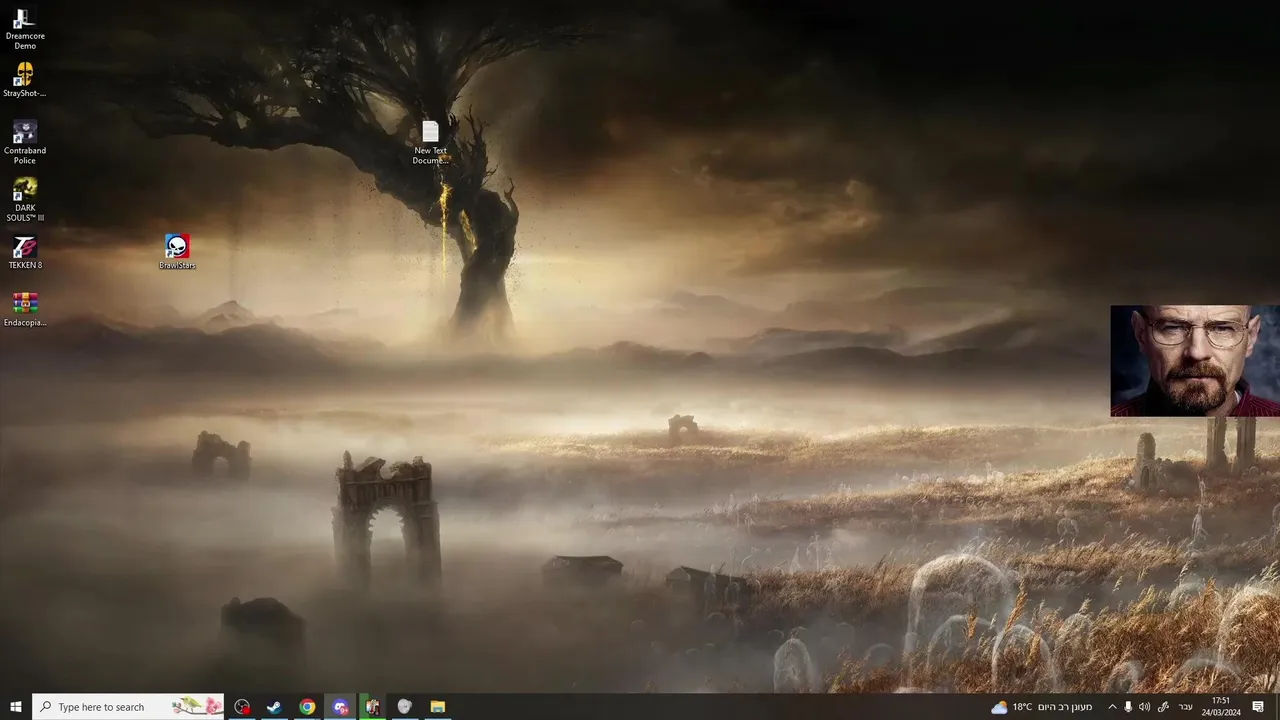Open the highlighted game app in taskbar
This screenshot has height=720, width=1280.
pyautogui.click(x=372, y=707)
